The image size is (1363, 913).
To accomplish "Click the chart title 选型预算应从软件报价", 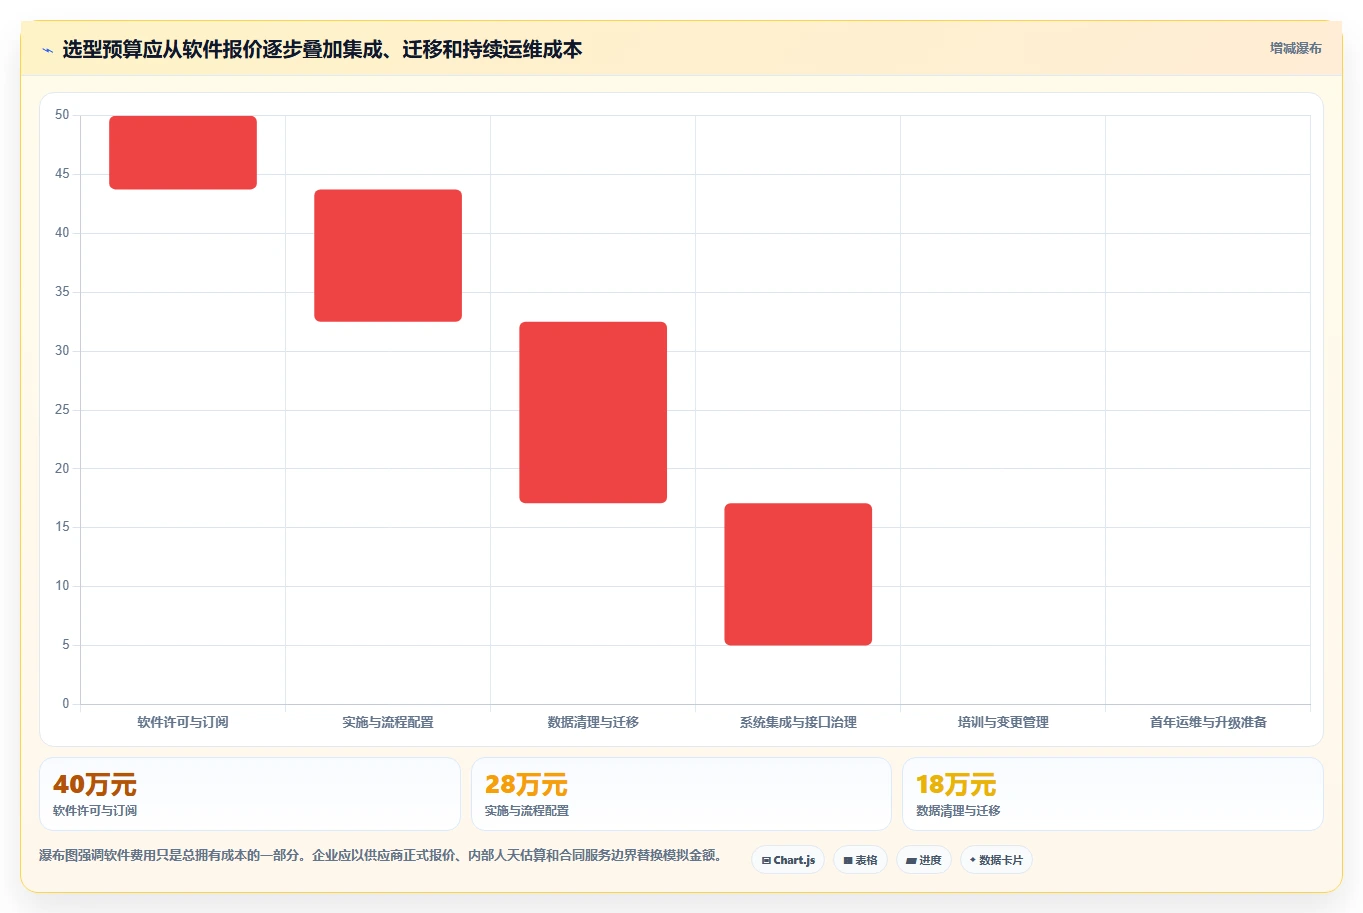I will pyautogui.click(x=322, y=49).
